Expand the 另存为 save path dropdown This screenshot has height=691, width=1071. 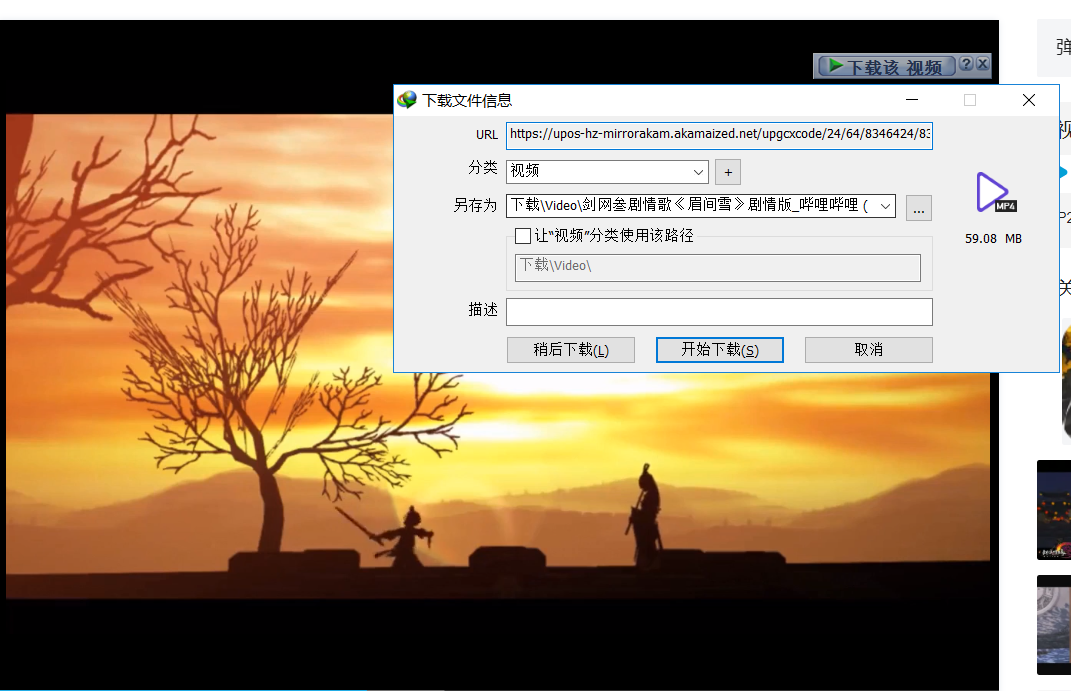coord(885,206)
